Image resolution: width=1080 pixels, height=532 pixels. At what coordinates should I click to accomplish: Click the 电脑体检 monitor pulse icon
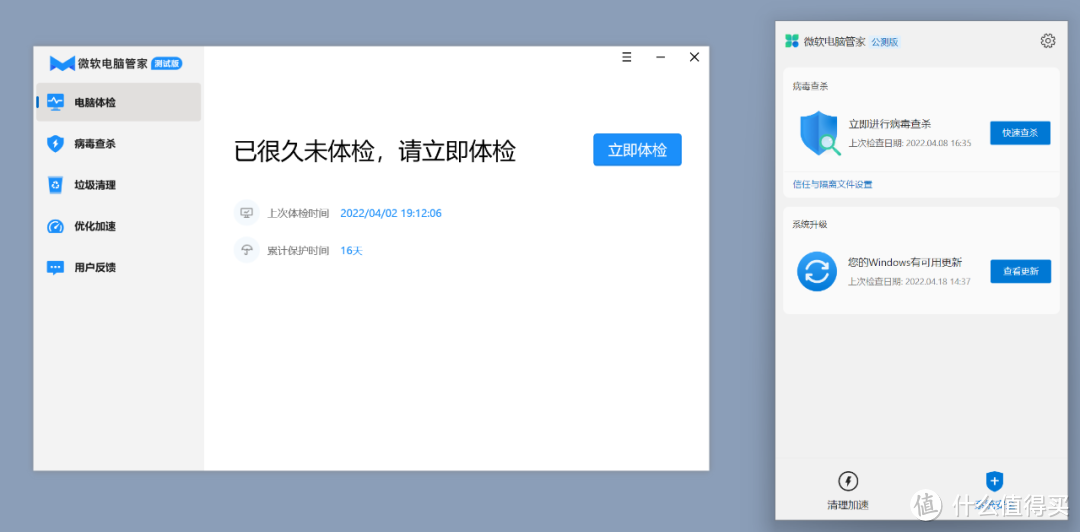(x=55, y=102)
